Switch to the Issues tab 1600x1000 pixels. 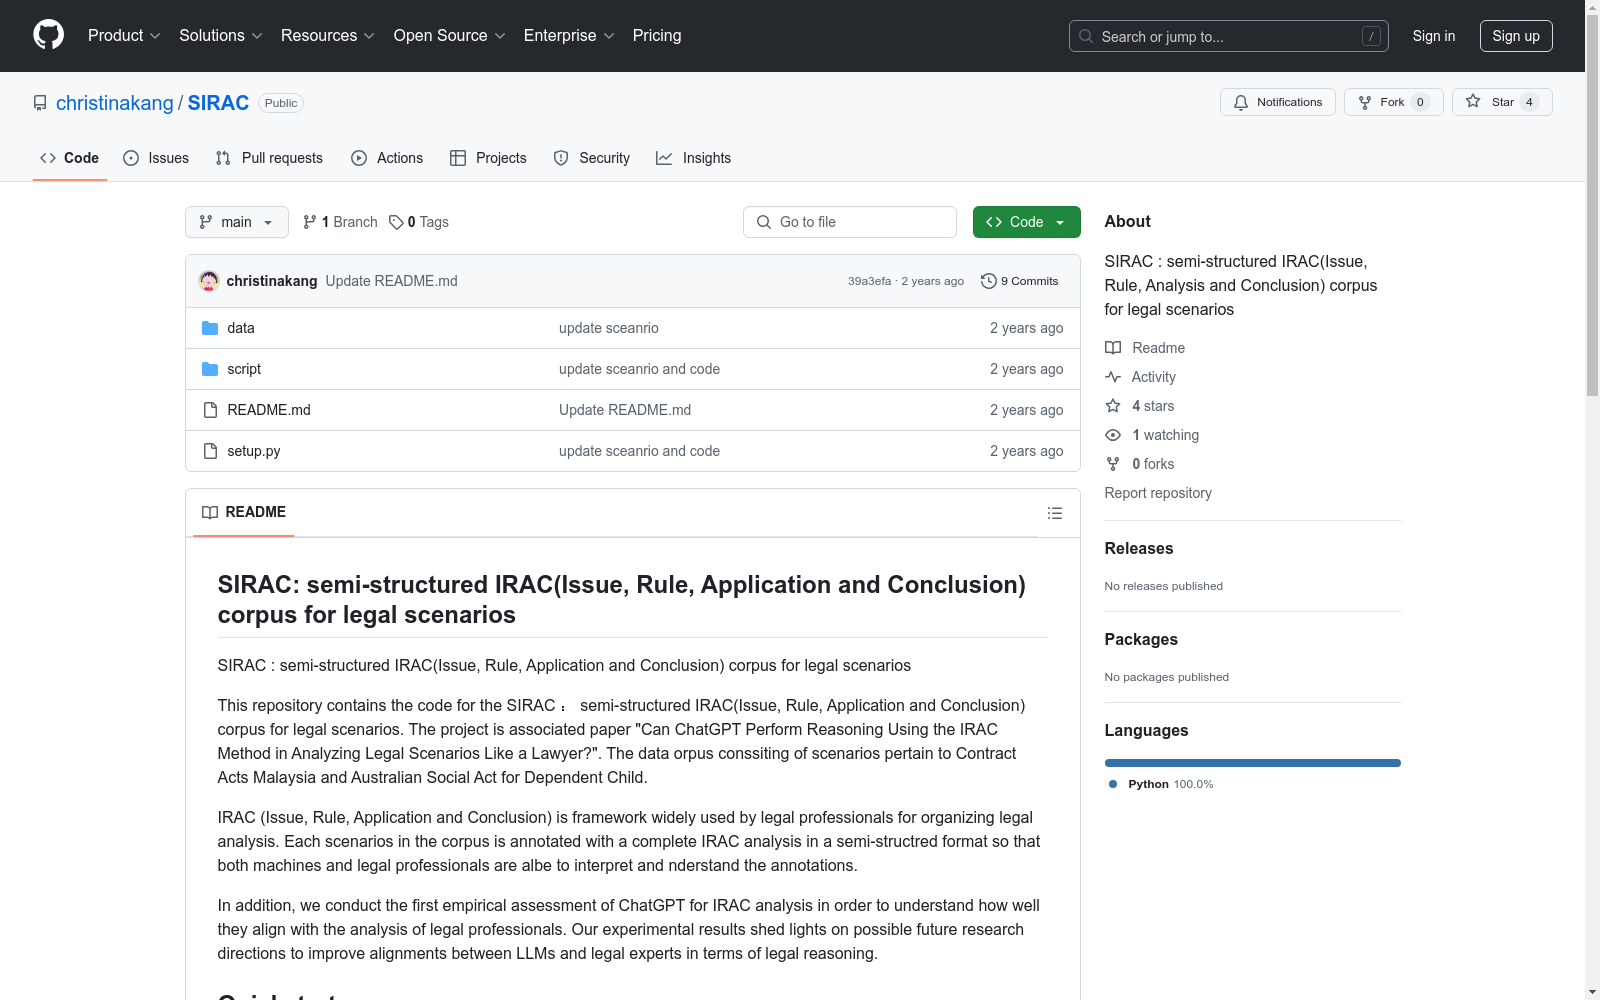156,158
